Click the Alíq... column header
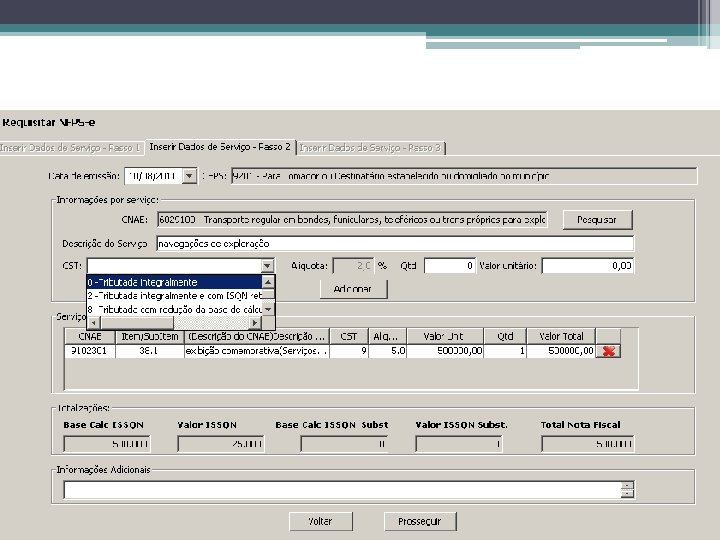 [x=388, y=337]
